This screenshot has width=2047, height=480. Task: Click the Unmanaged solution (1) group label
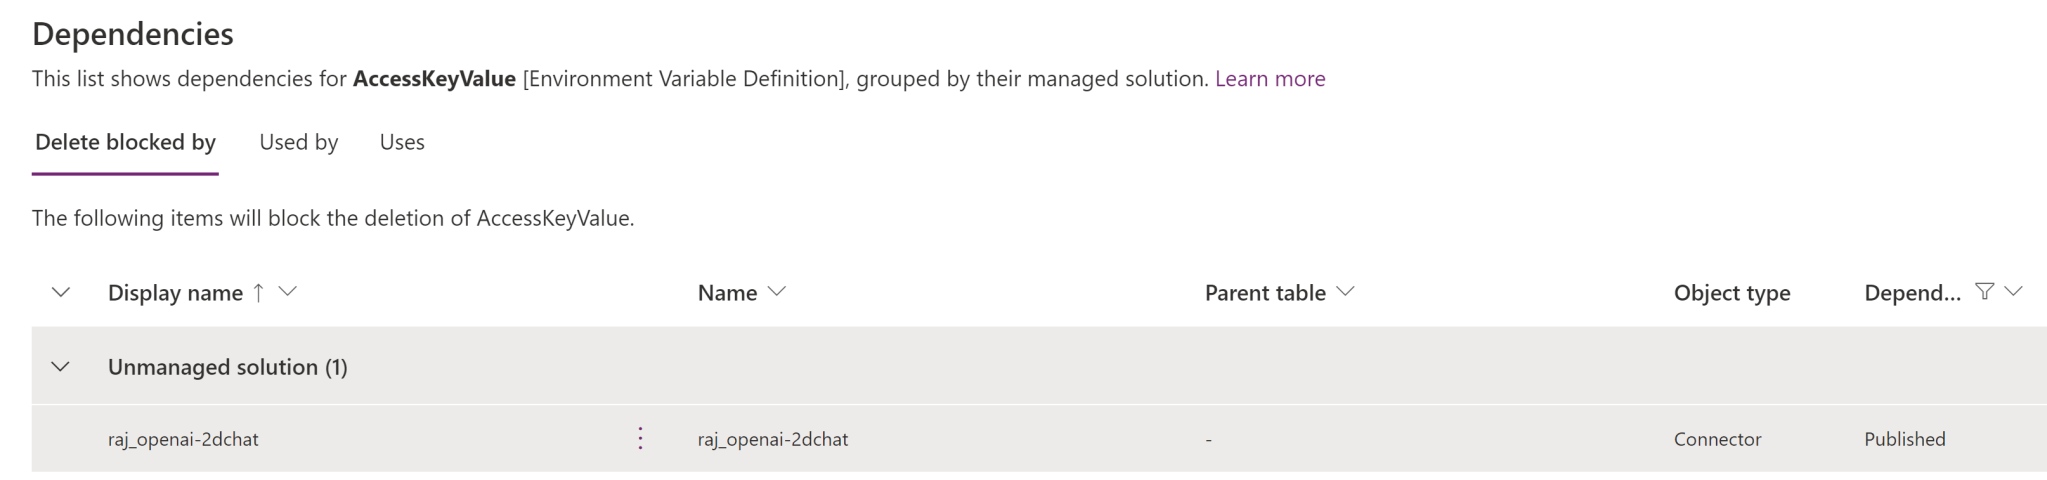coord(228,367)
